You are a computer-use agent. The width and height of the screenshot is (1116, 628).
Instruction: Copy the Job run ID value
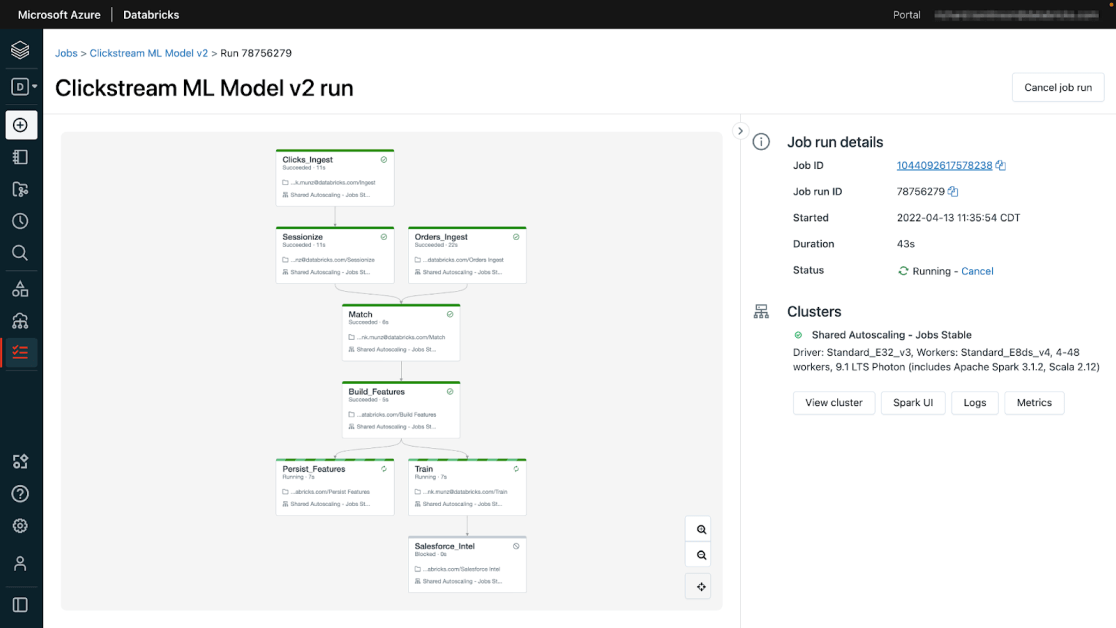953,192
